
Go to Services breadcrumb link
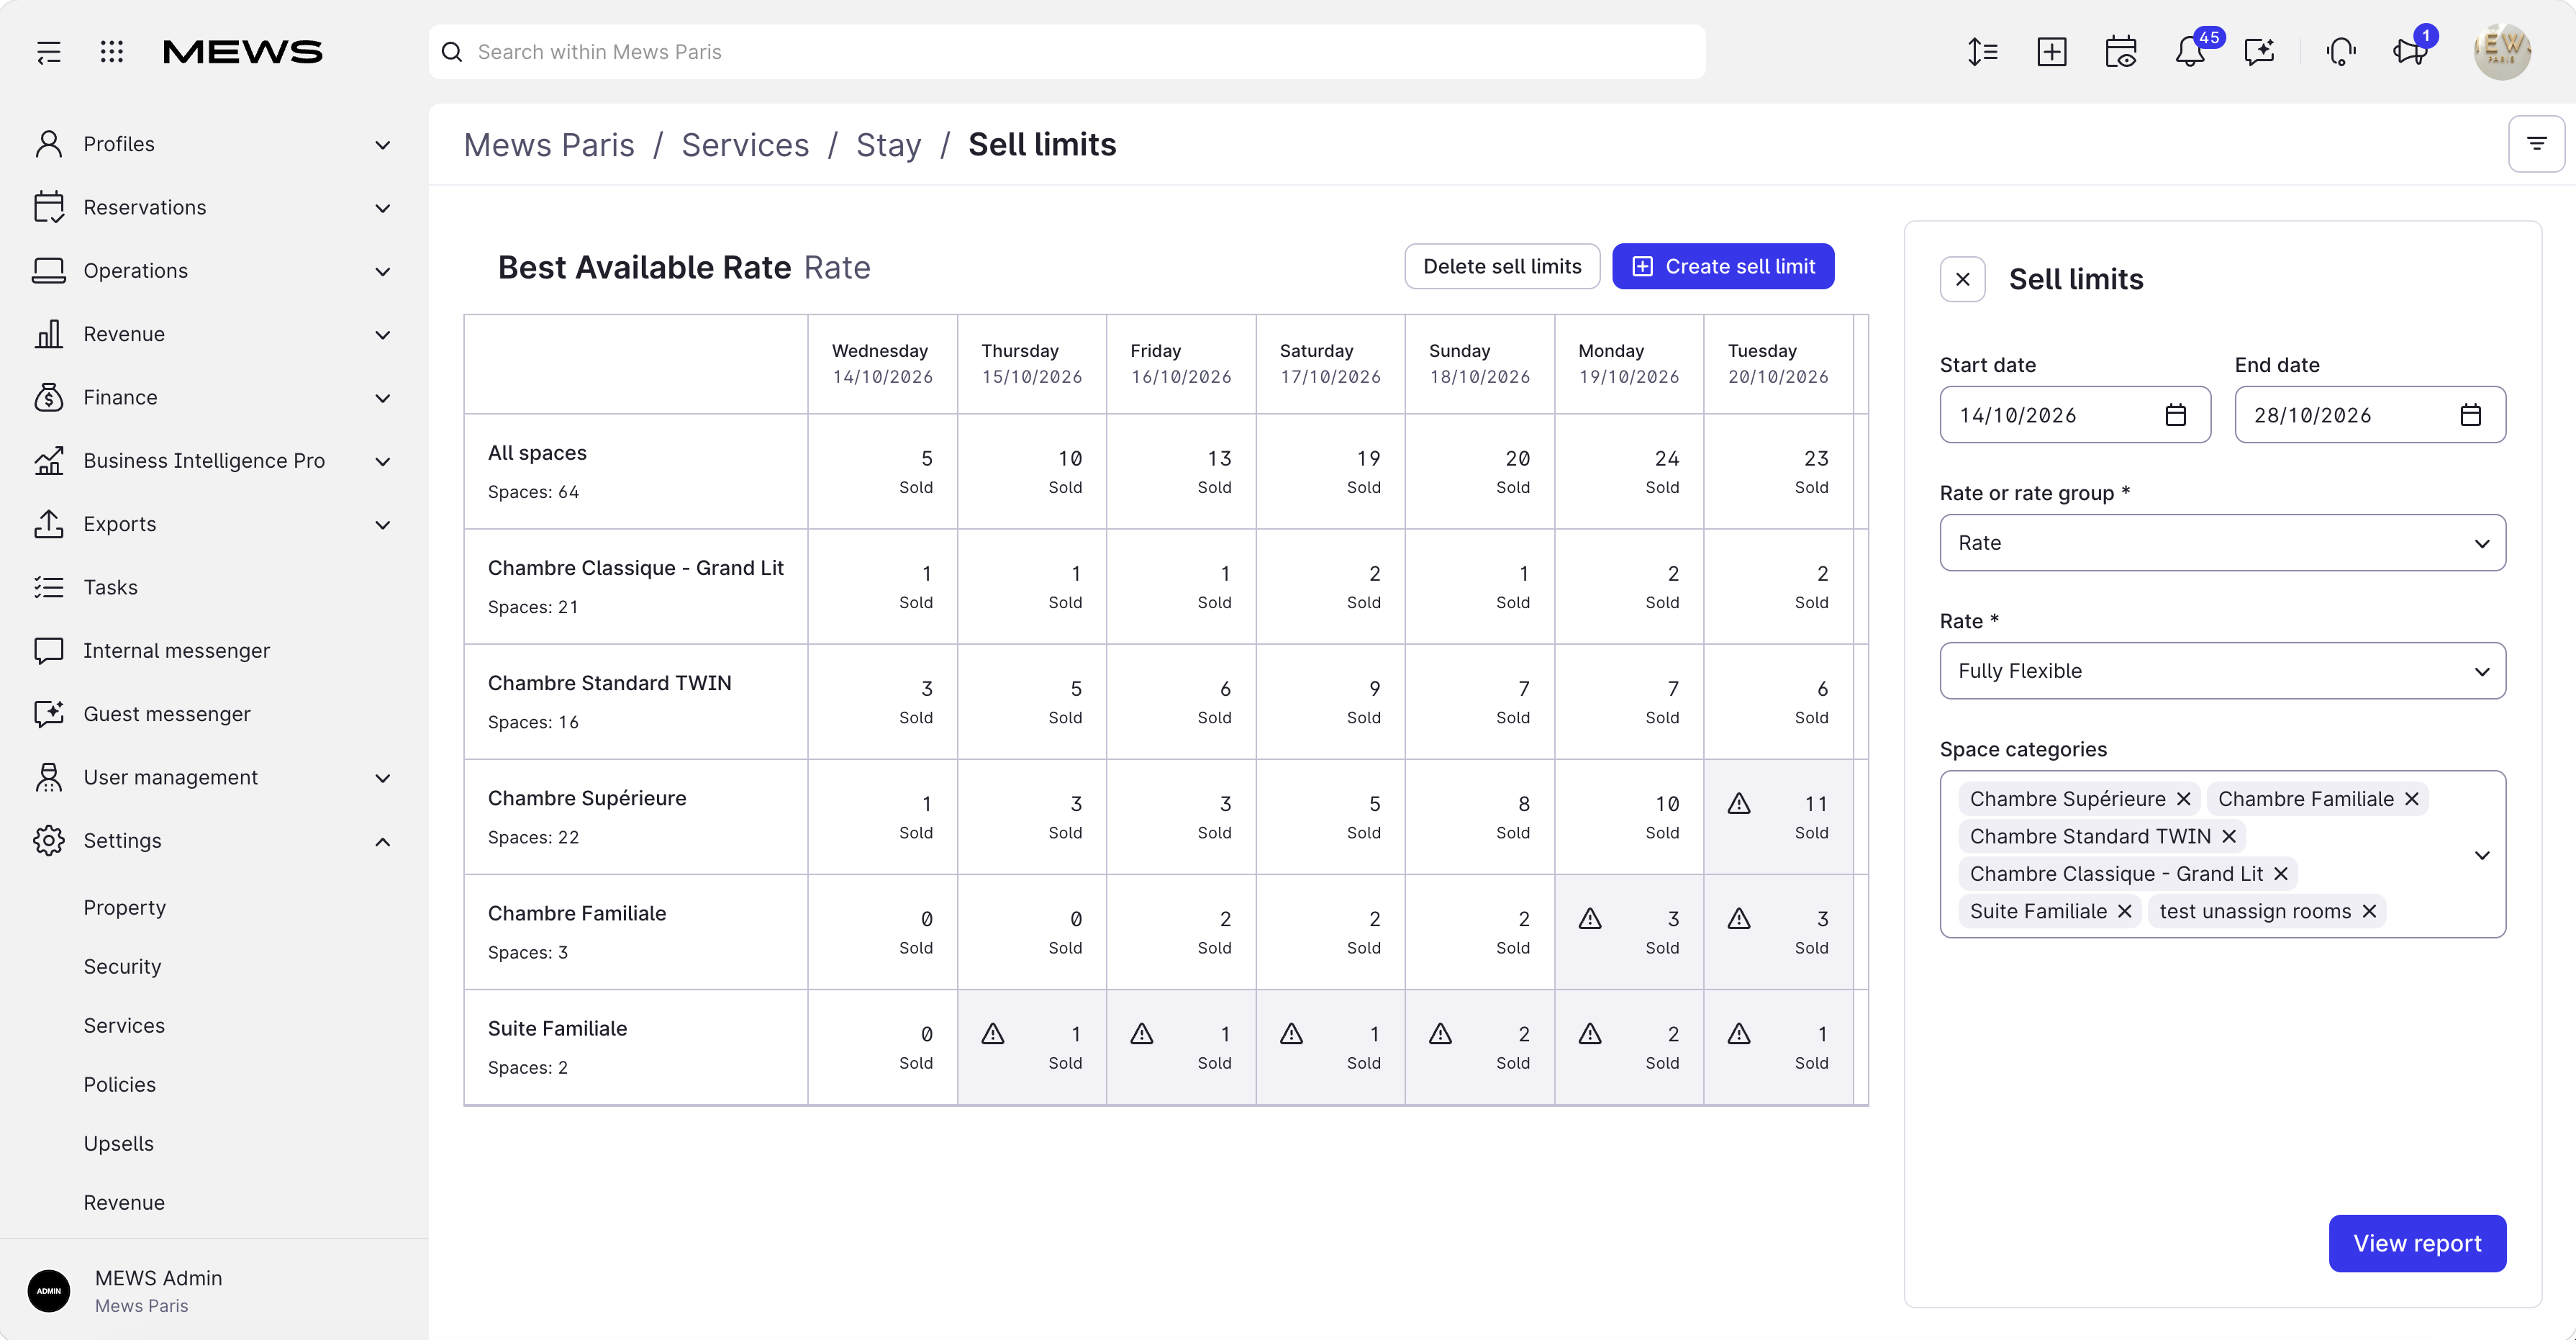click(745, 145)
